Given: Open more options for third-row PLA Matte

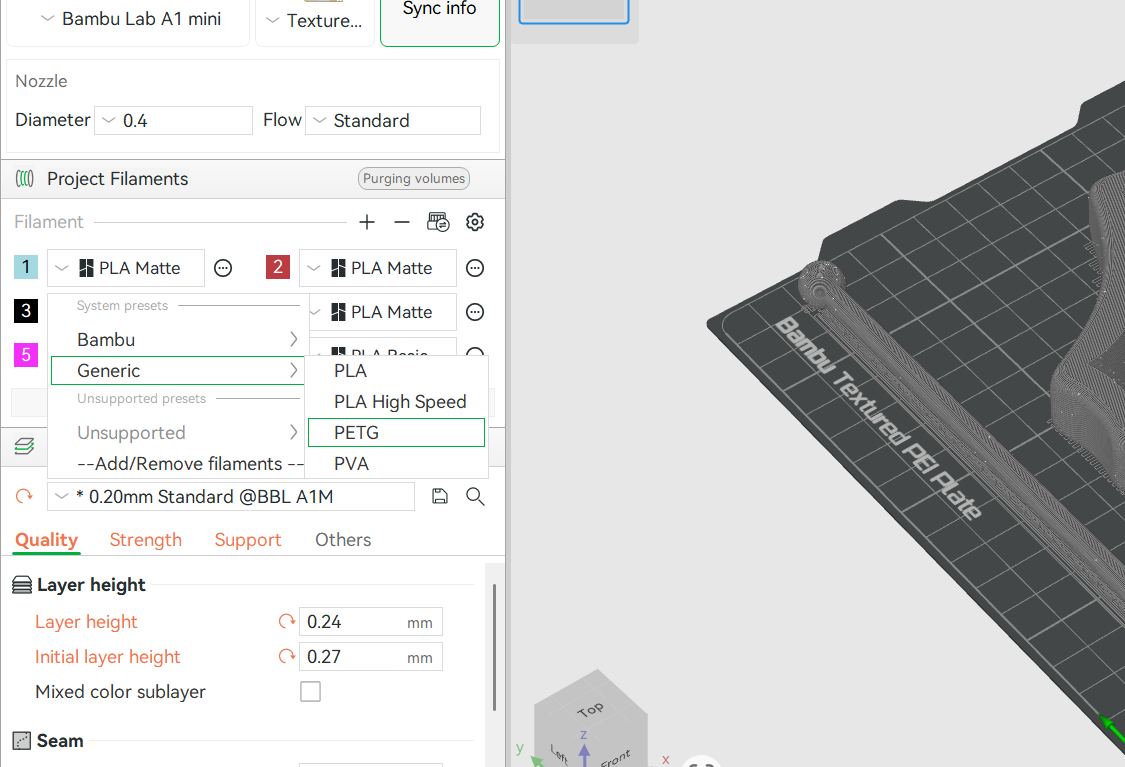Looking at the screenshot, I should 475,312.
